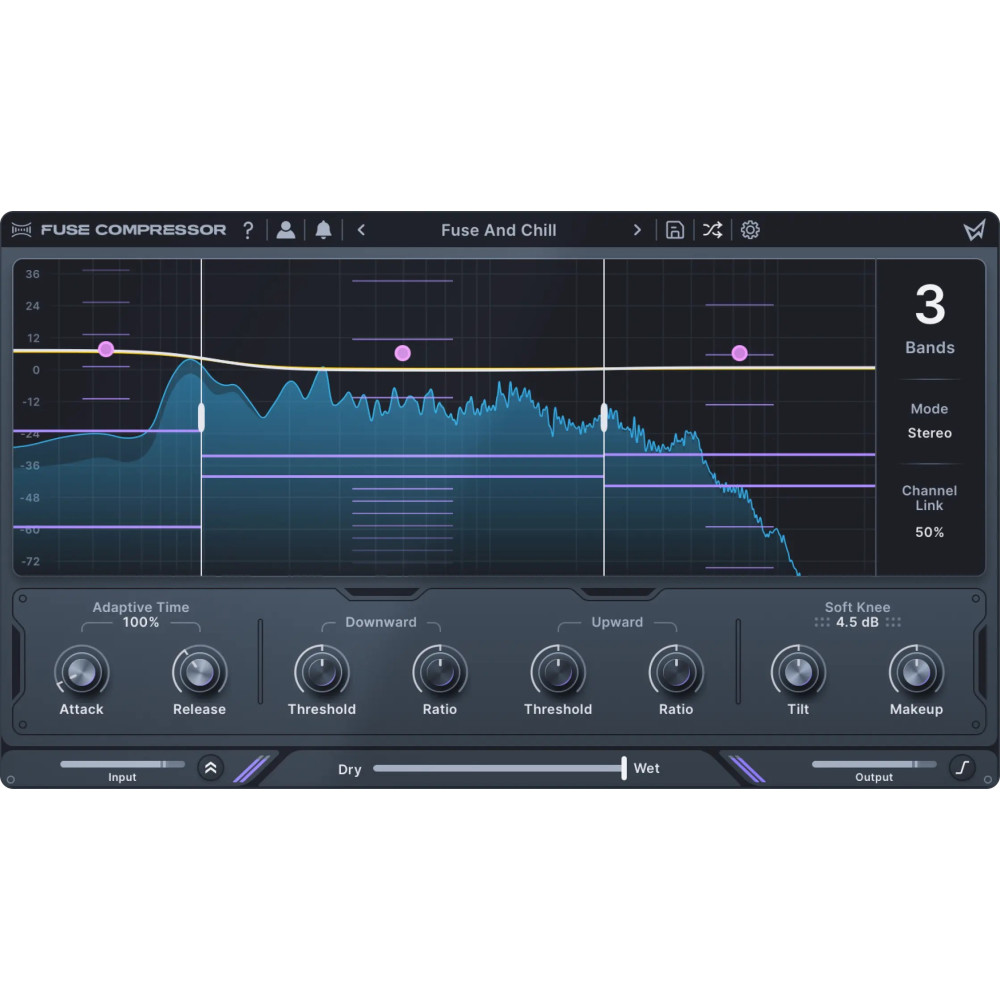Image resolution: width=1000 pixels, height=1000 pixels.
Task: Click the Upward section label
Action: pos(617,622)
